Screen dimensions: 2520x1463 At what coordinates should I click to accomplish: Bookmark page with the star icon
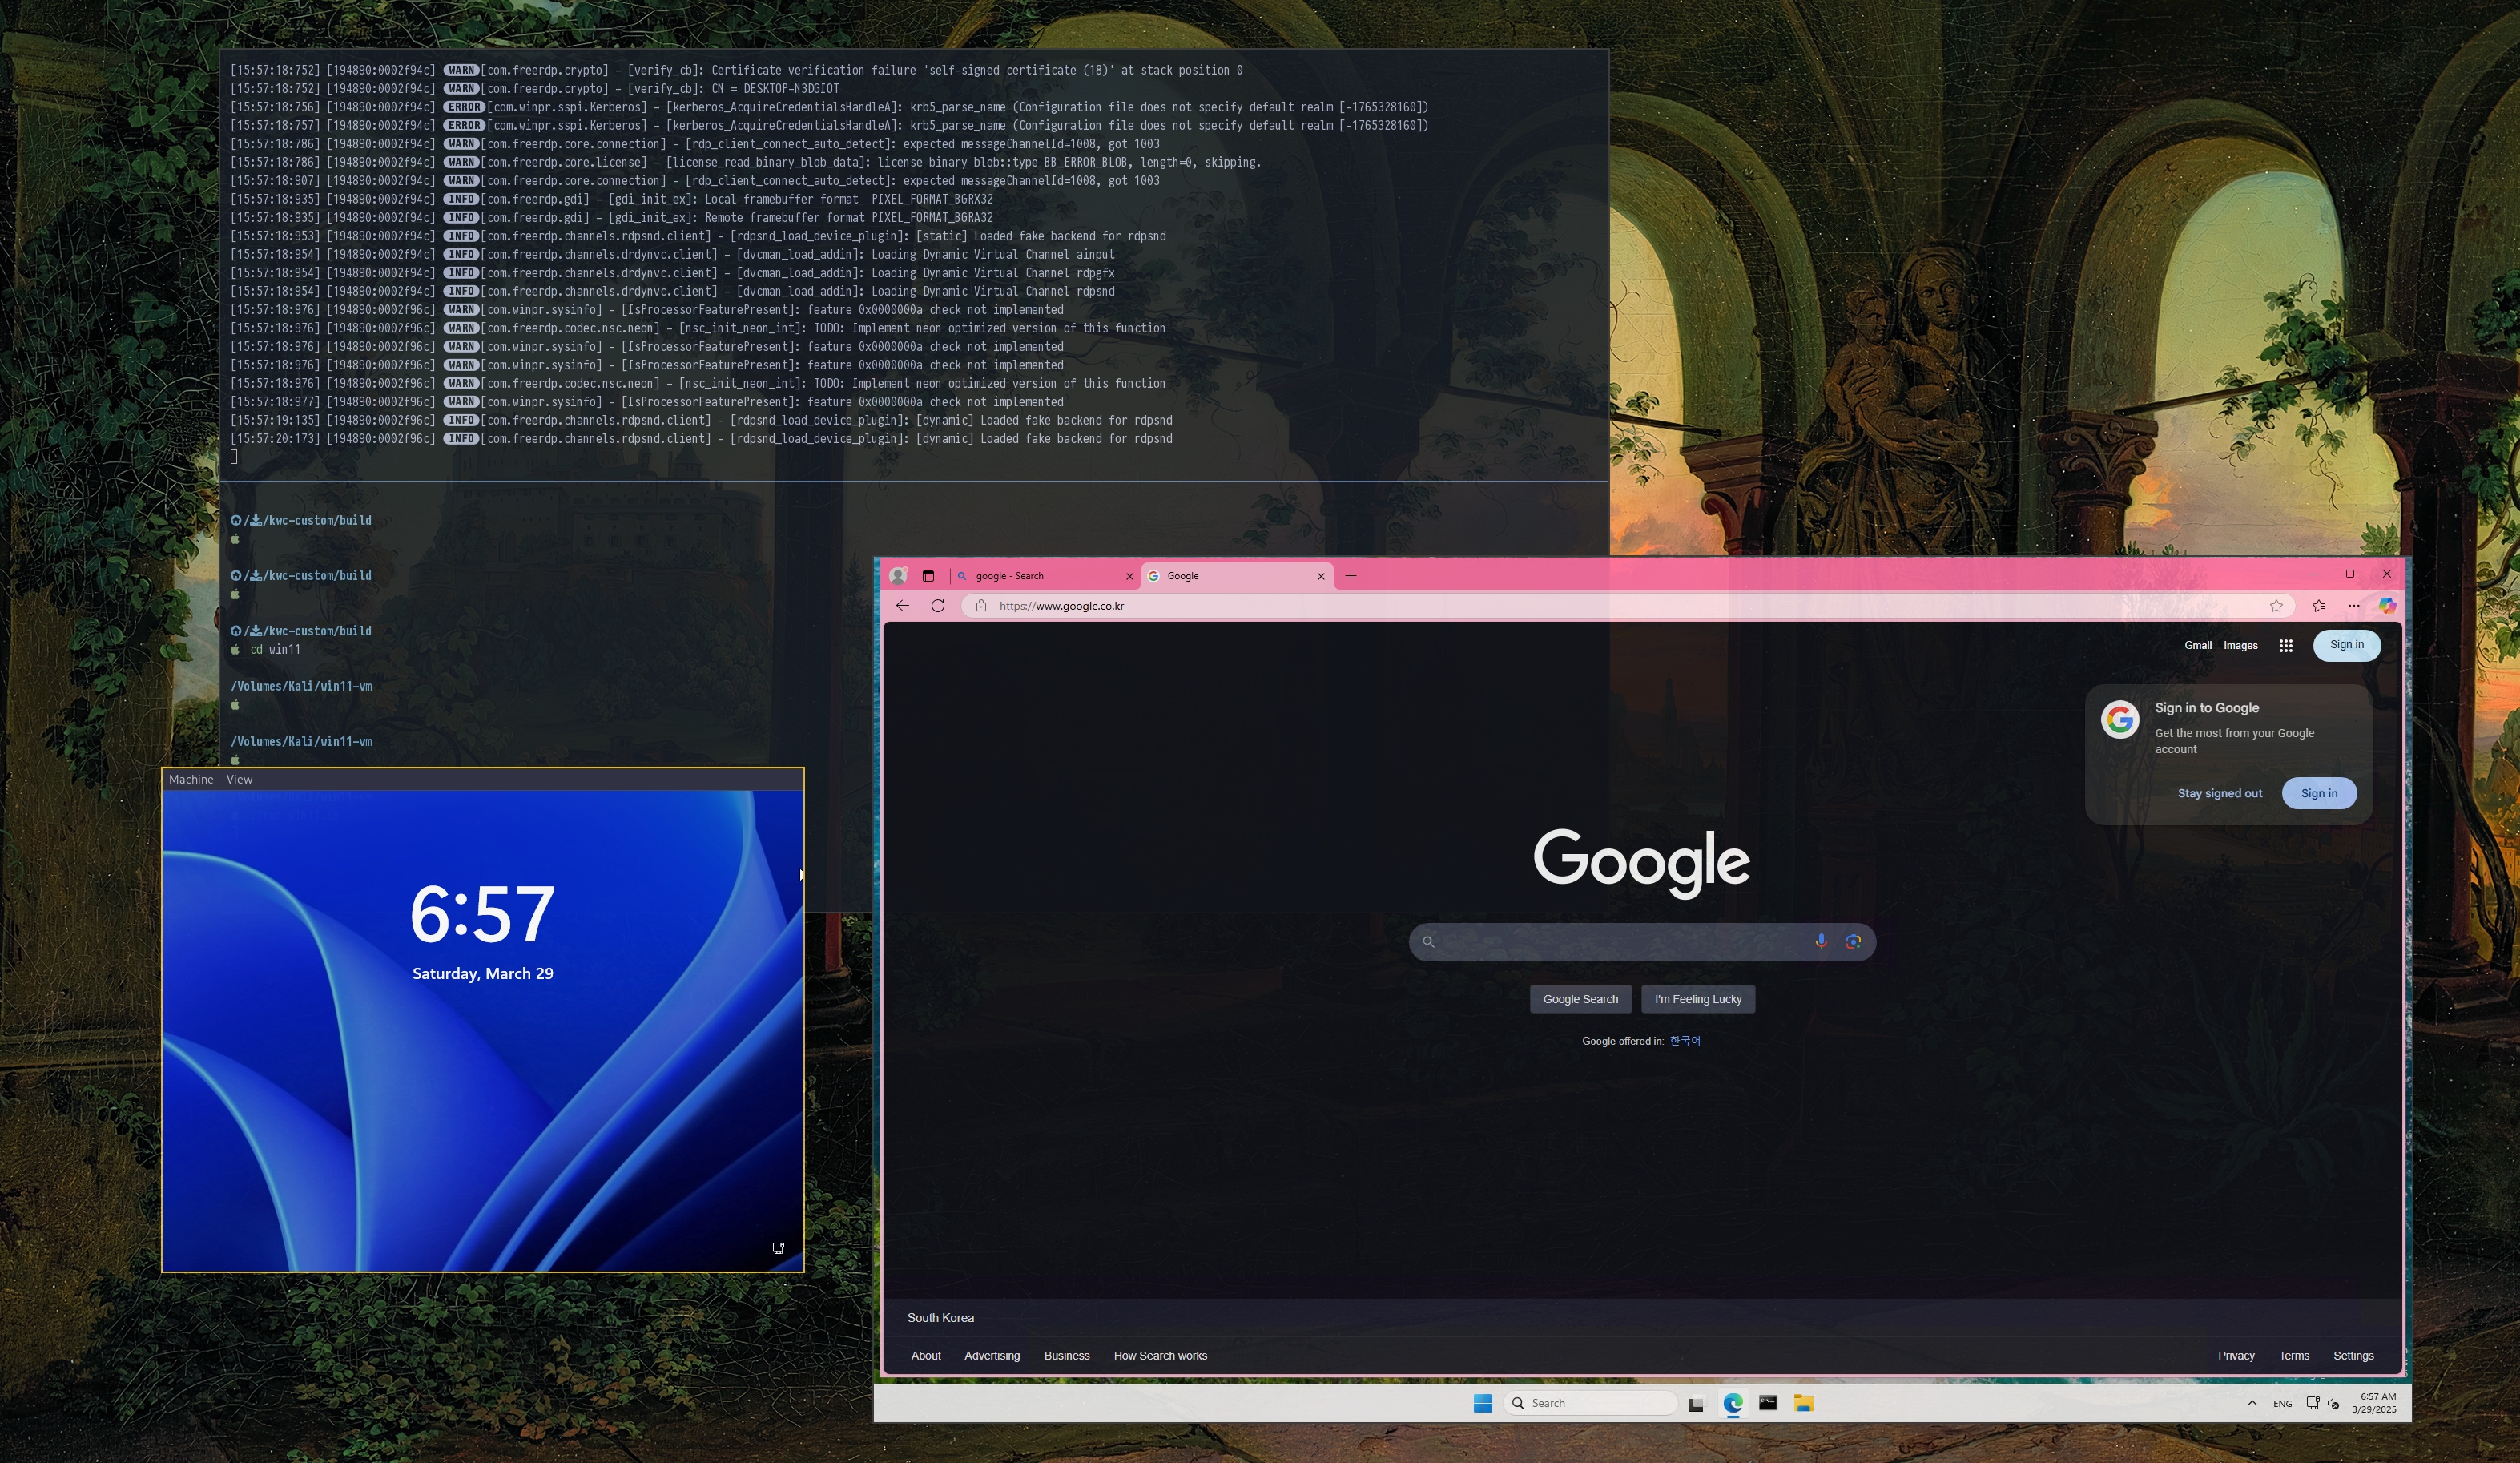pyautogui.click(x=2276, y=606)
